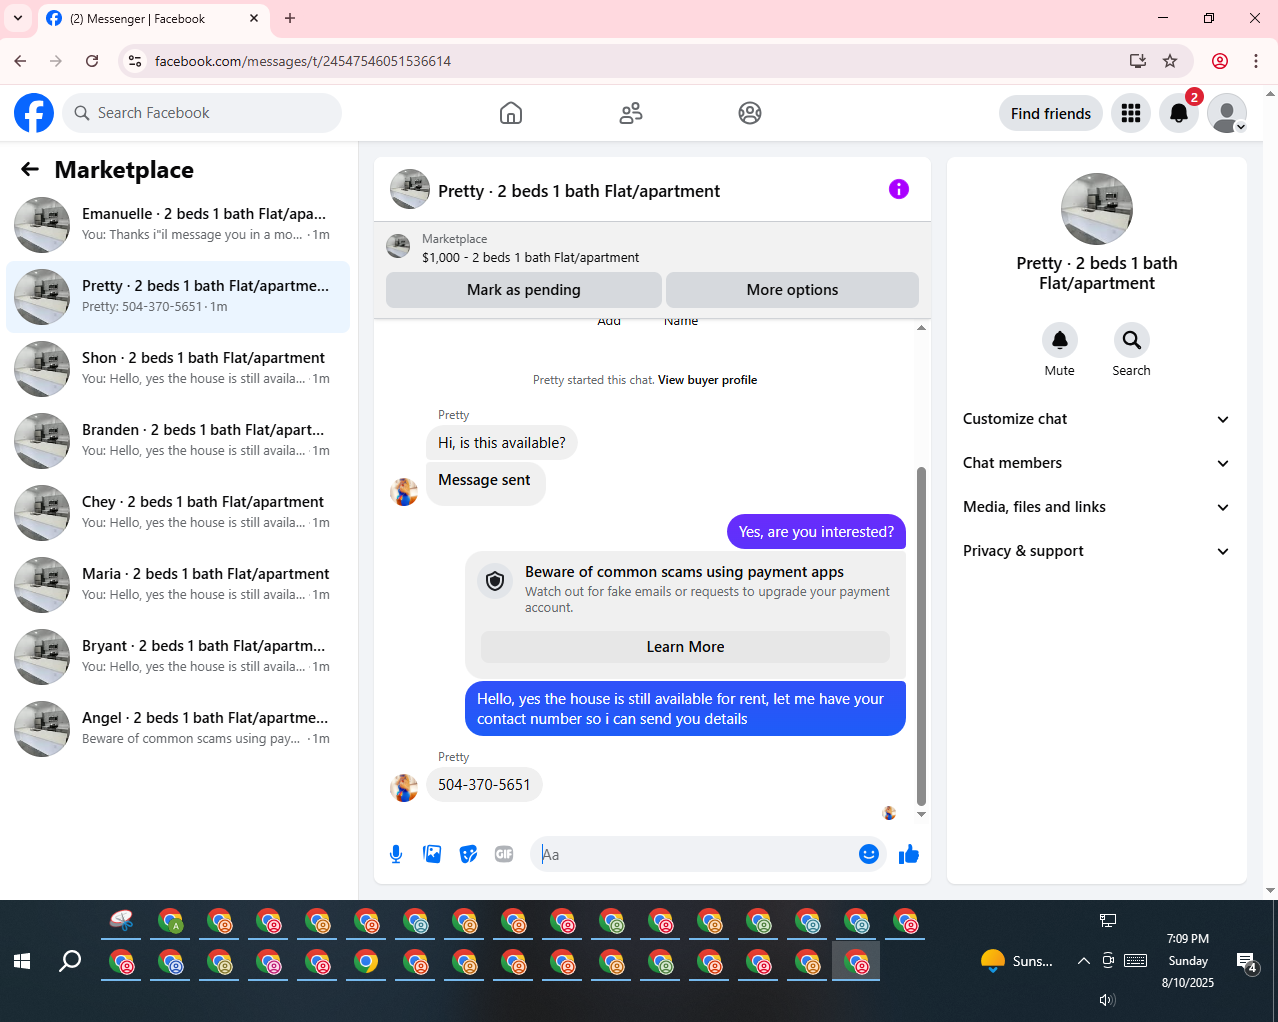Go to the Home feed icon

click(511, 113)
